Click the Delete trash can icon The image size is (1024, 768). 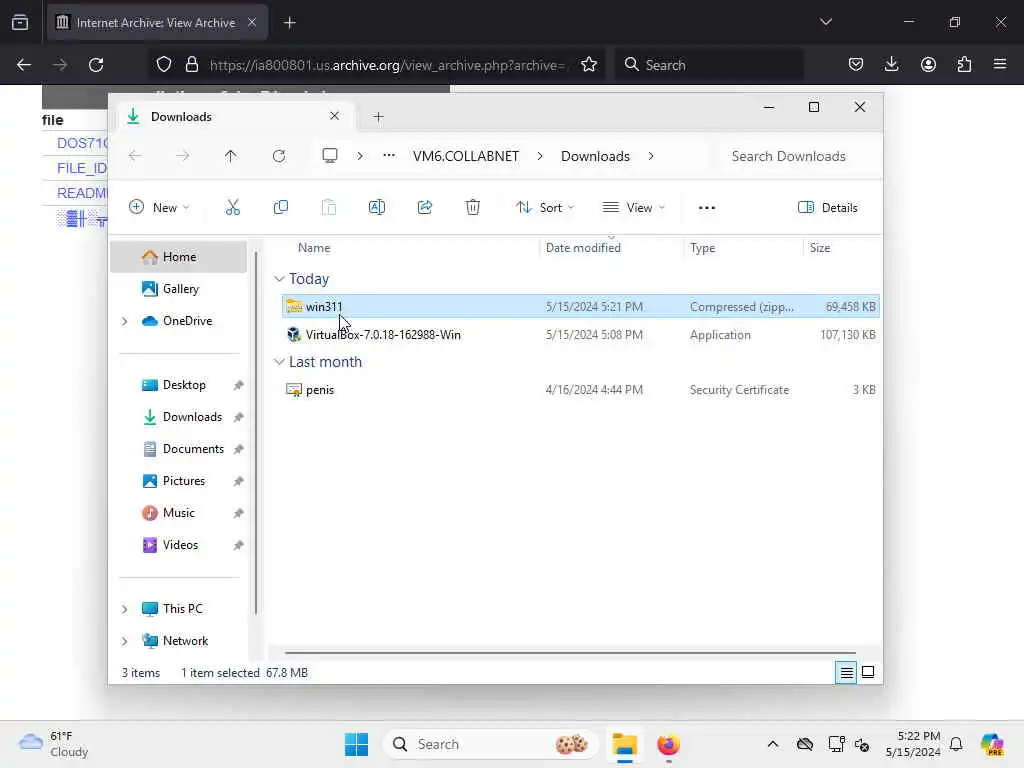473,208
